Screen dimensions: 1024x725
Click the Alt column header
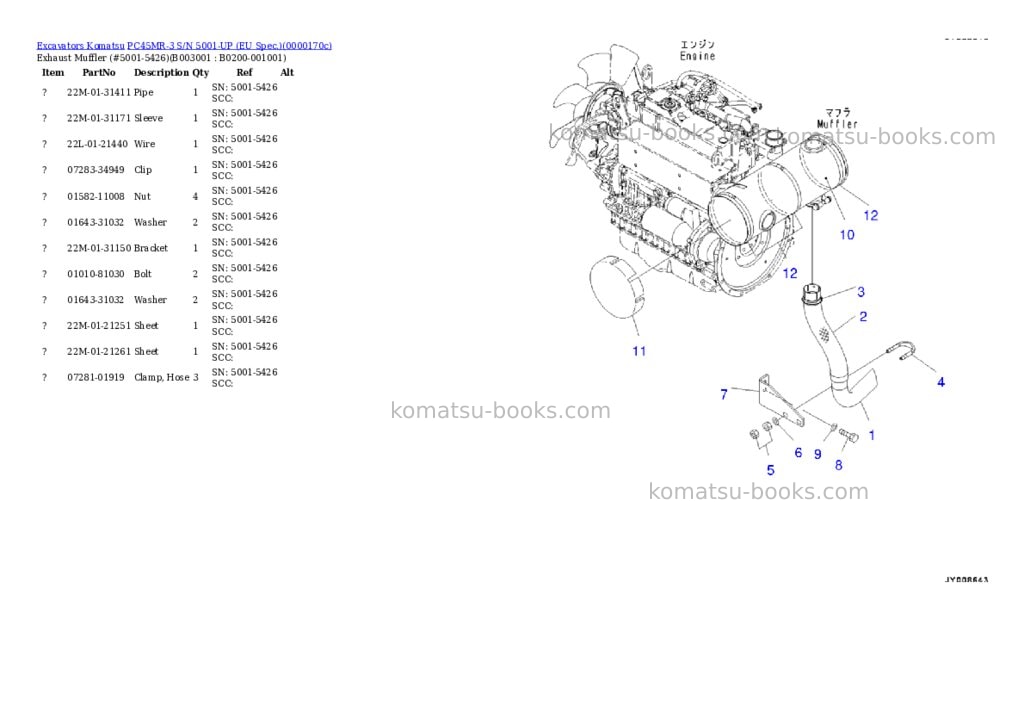click(287, 72)
